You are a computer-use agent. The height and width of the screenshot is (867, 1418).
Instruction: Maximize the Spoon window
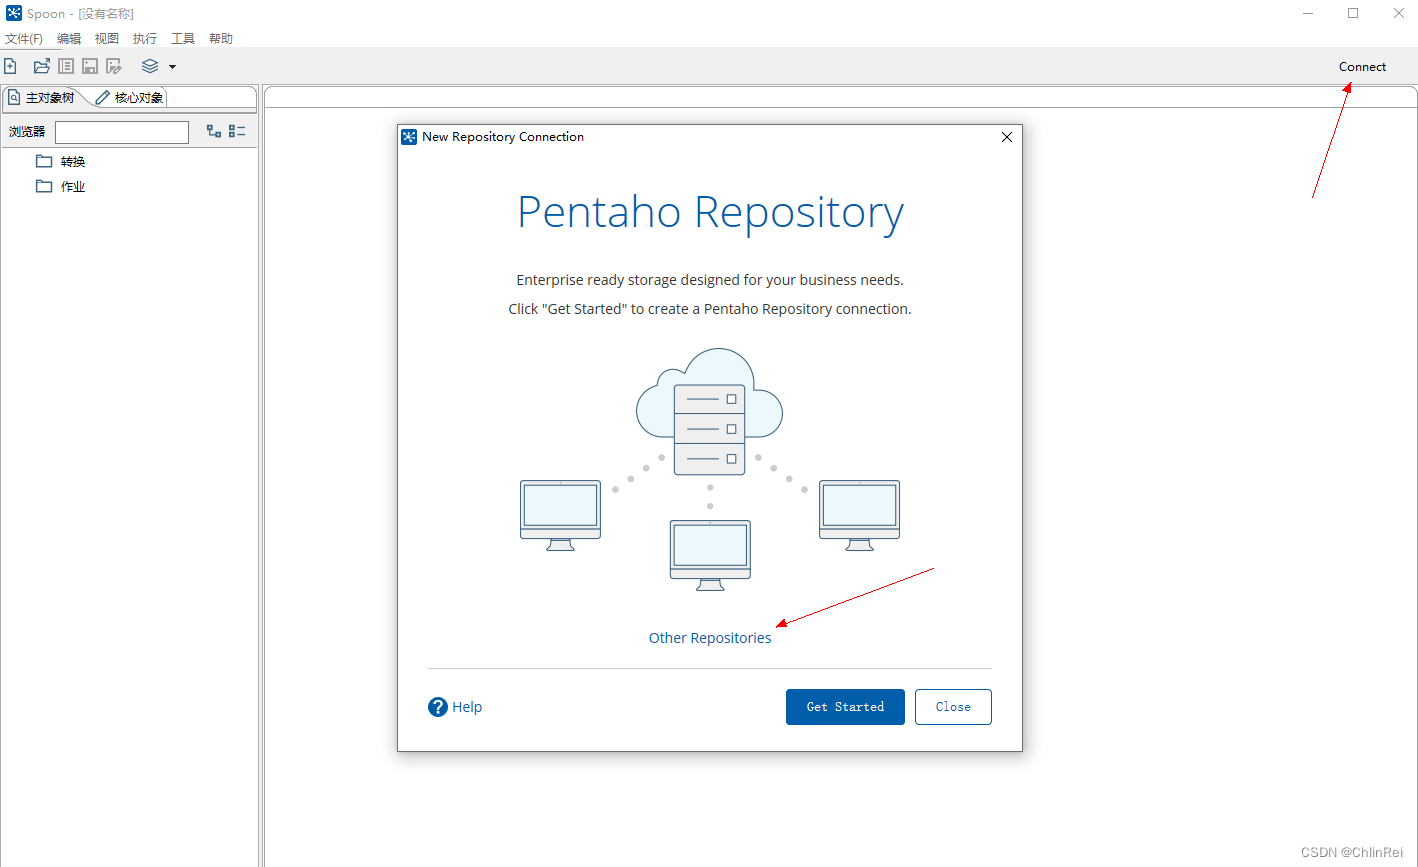tap(1353, 13)
